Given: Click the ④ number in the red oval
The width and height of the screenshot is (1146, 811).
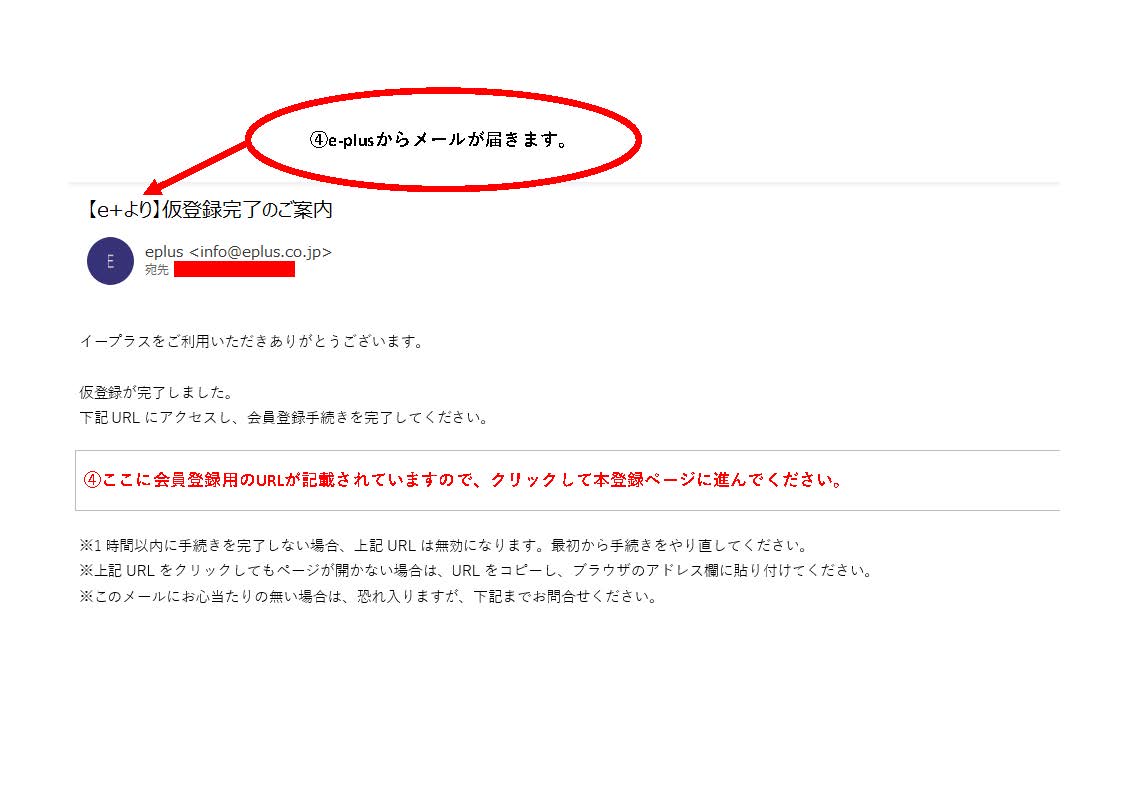Looking at the screenshot, I should pyautogui.click(x=319, y=139).
